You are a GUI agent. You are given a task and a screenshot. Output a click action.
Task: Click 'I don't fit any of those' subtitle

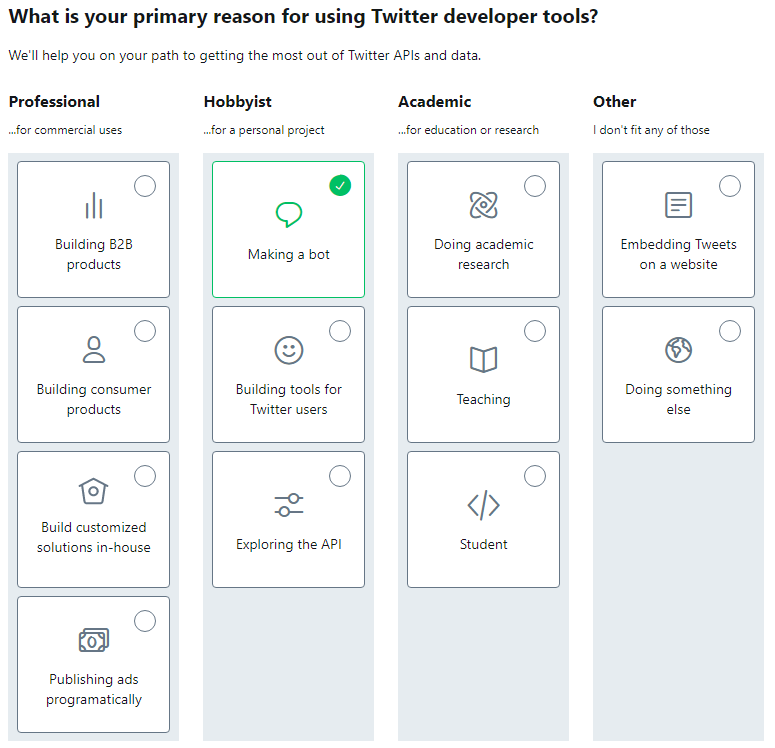(x=651, y=130)
